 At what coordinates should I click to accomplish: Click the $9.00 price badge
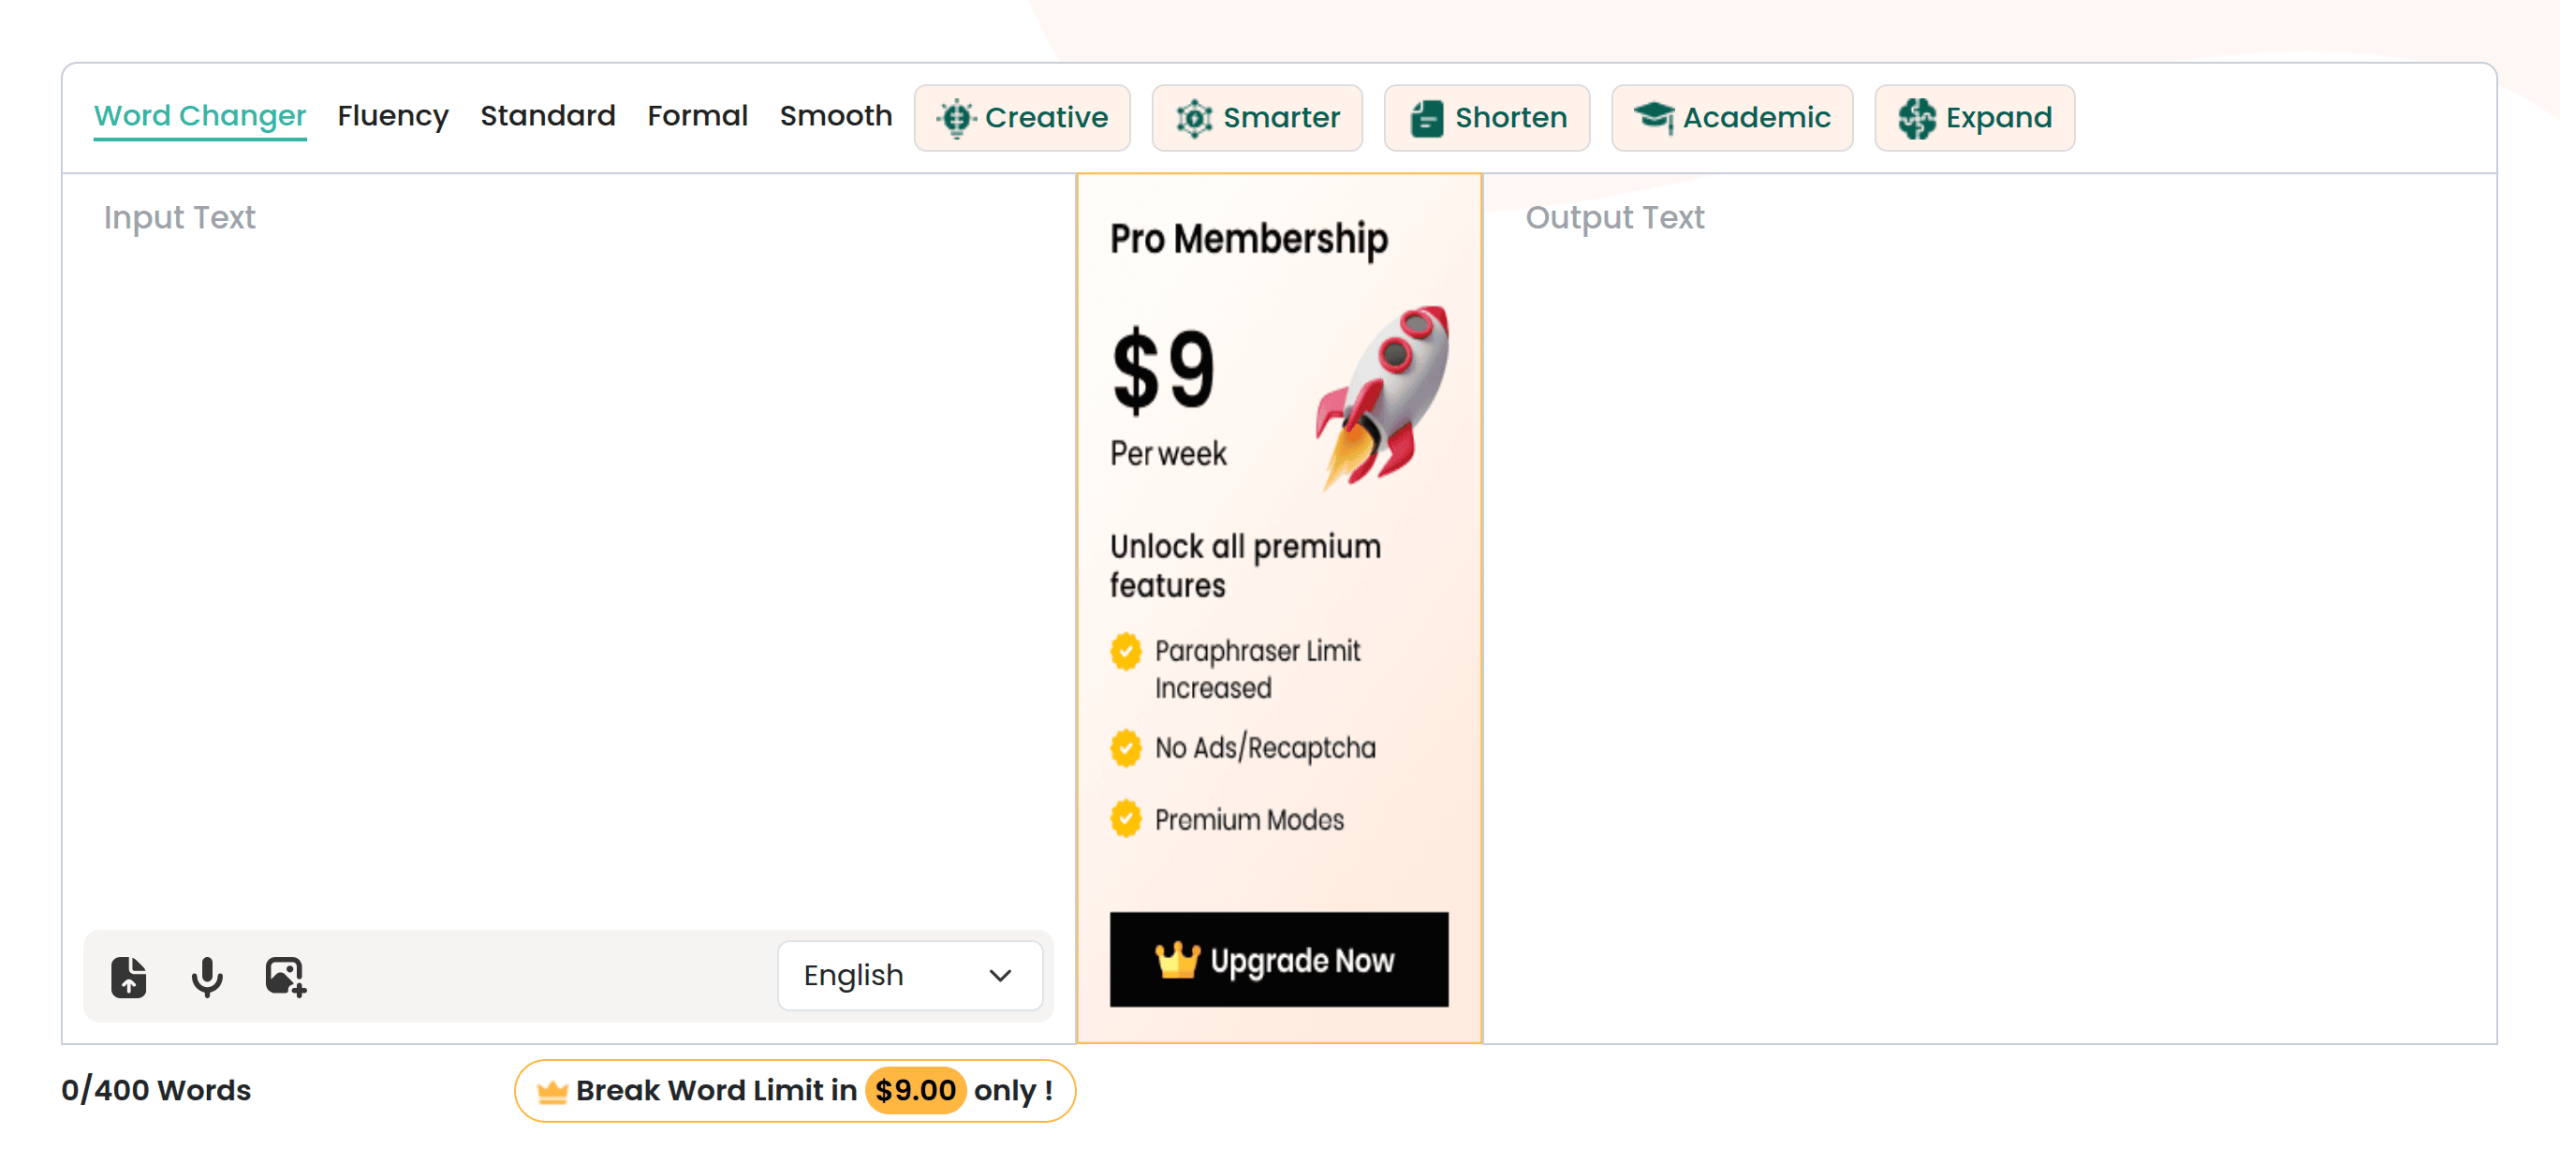[915, 1090]
